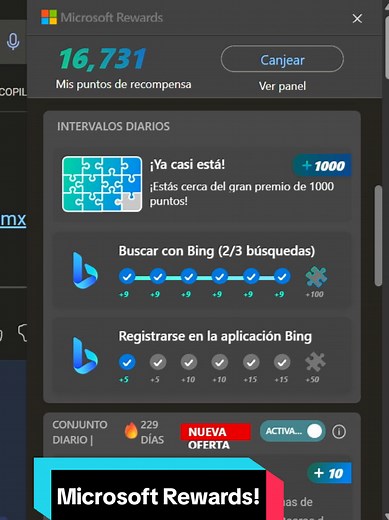389x520 pixels.
Task: Click the microphone voice search icon
Action: point(13,41)
